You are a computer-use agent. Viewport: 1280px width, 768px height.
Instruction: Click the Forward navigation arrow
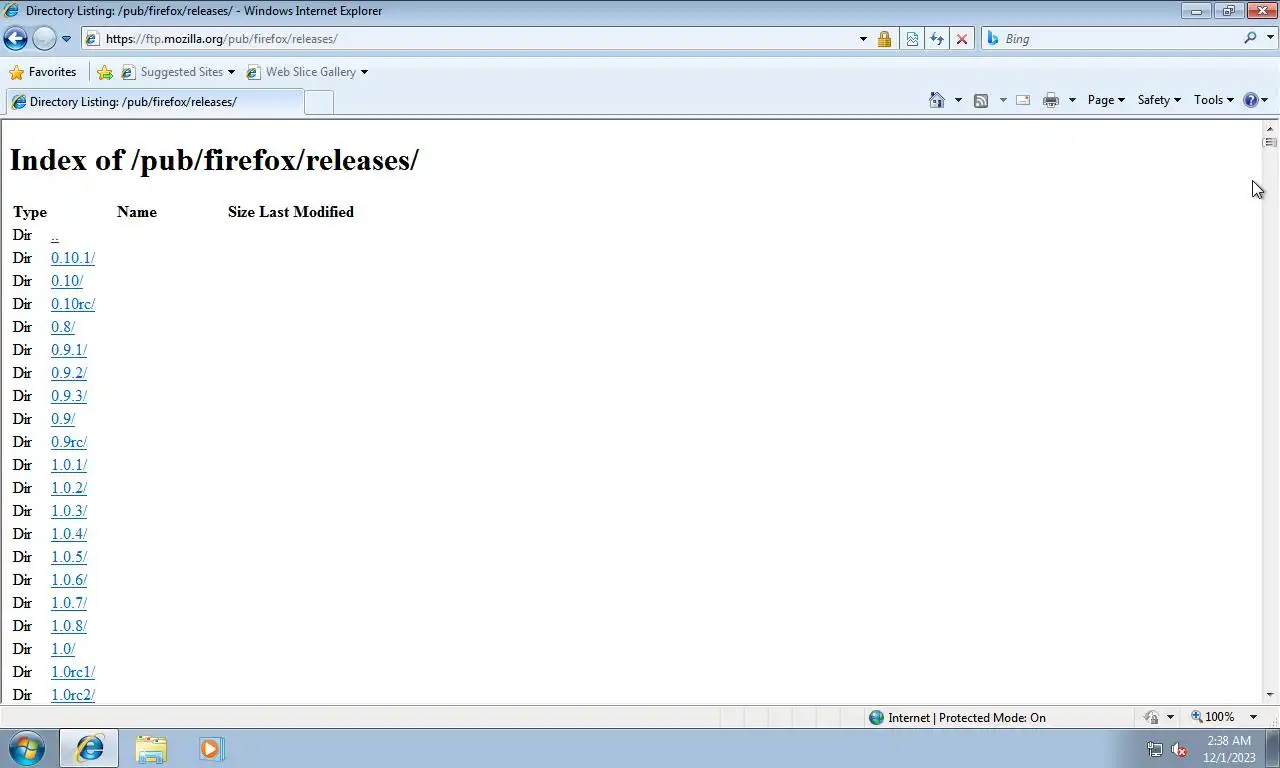pos(44,39)
